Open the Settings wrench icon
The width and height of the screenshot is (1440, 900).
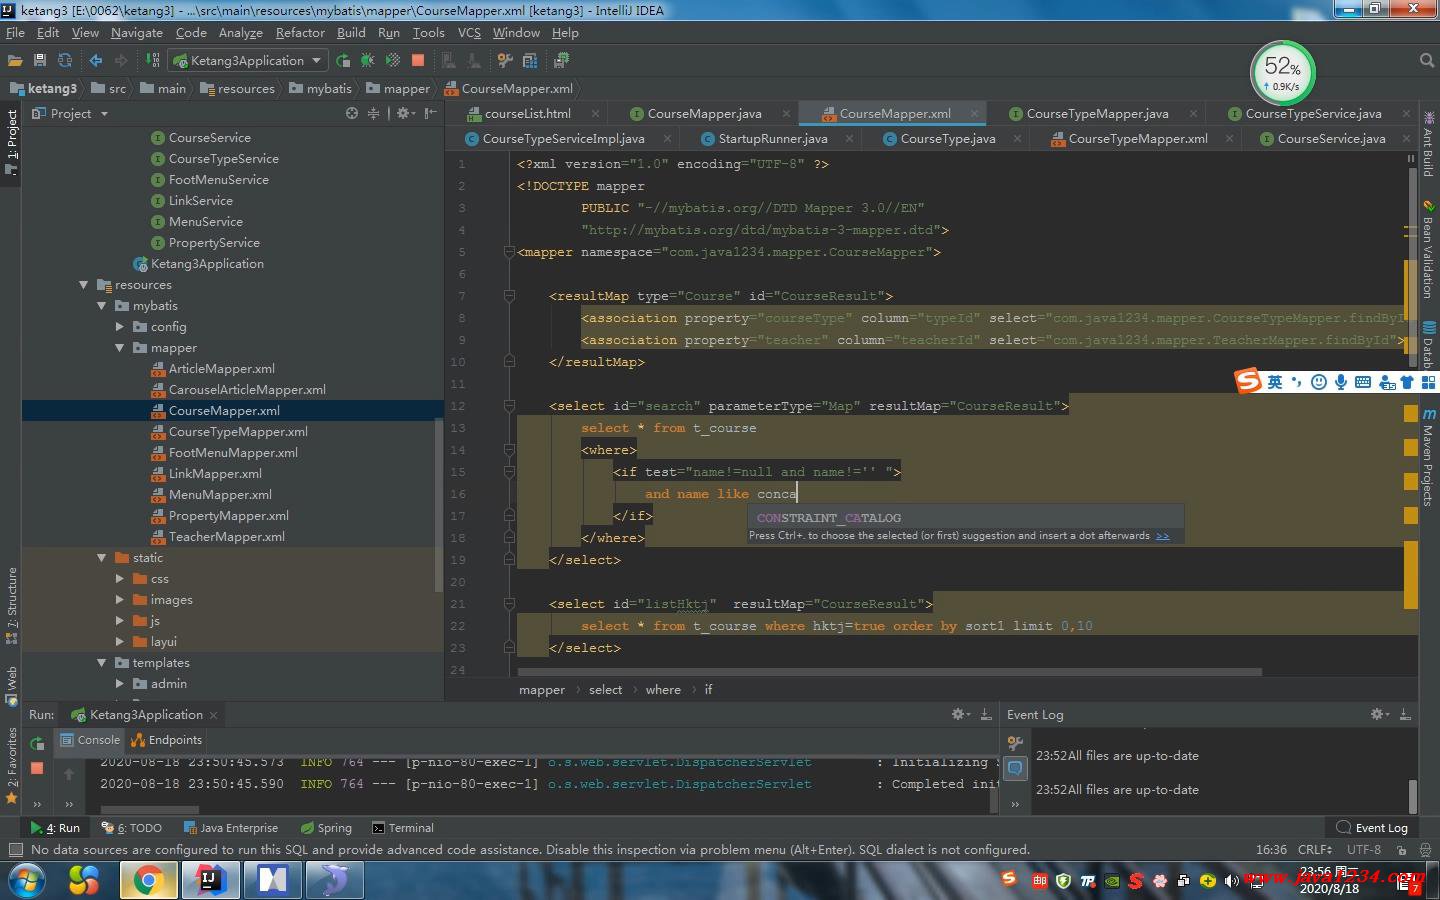click(505, 60)
